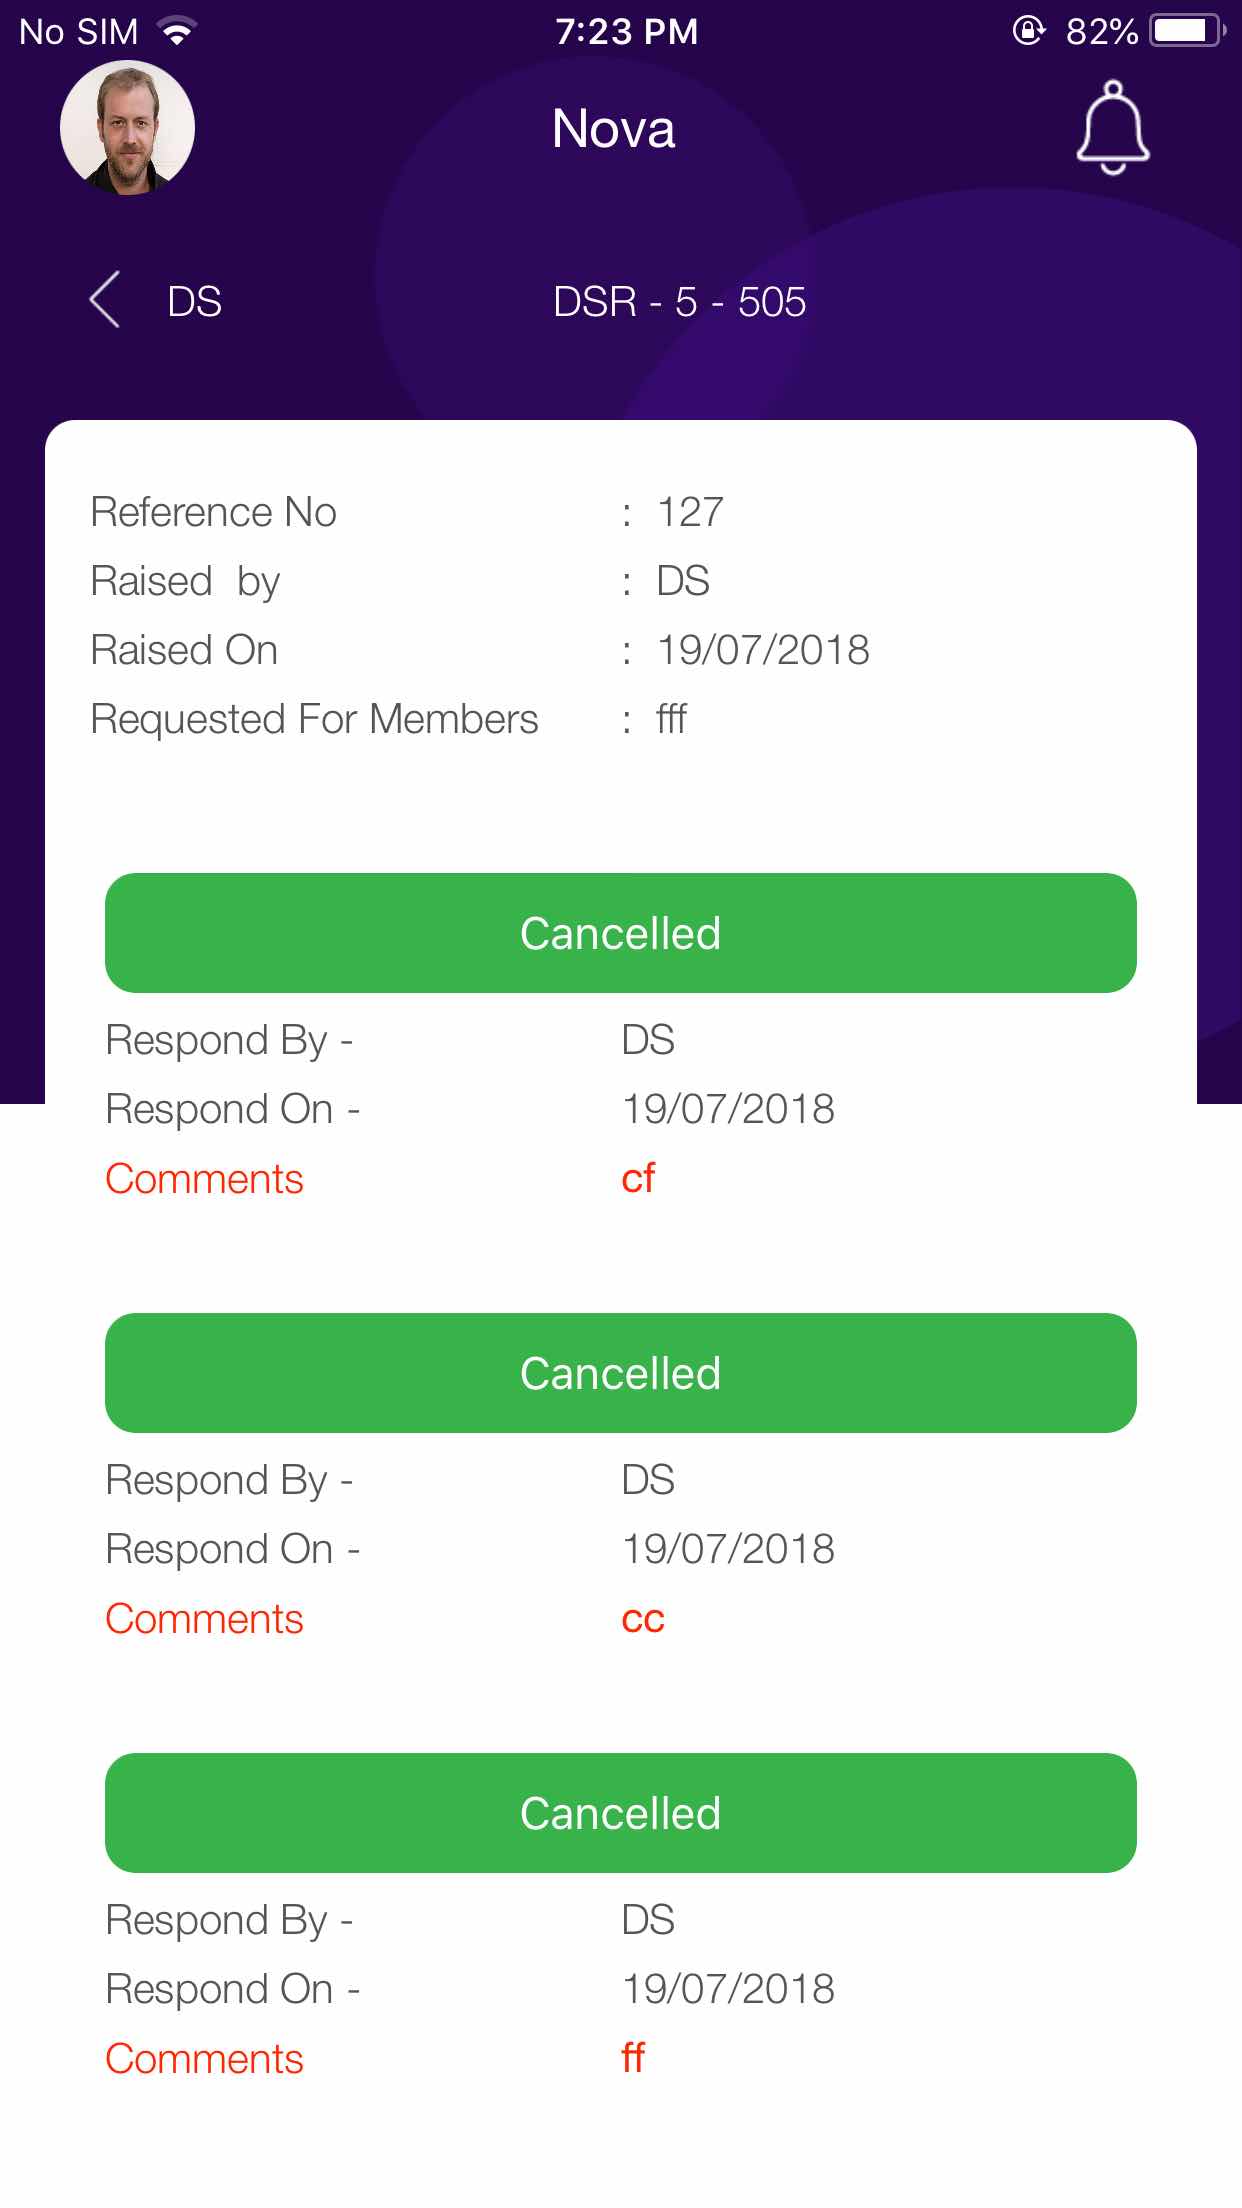1242x2208 pixels.
Task: Tap the battery icon in status bar
Action: coord(1187,32)
